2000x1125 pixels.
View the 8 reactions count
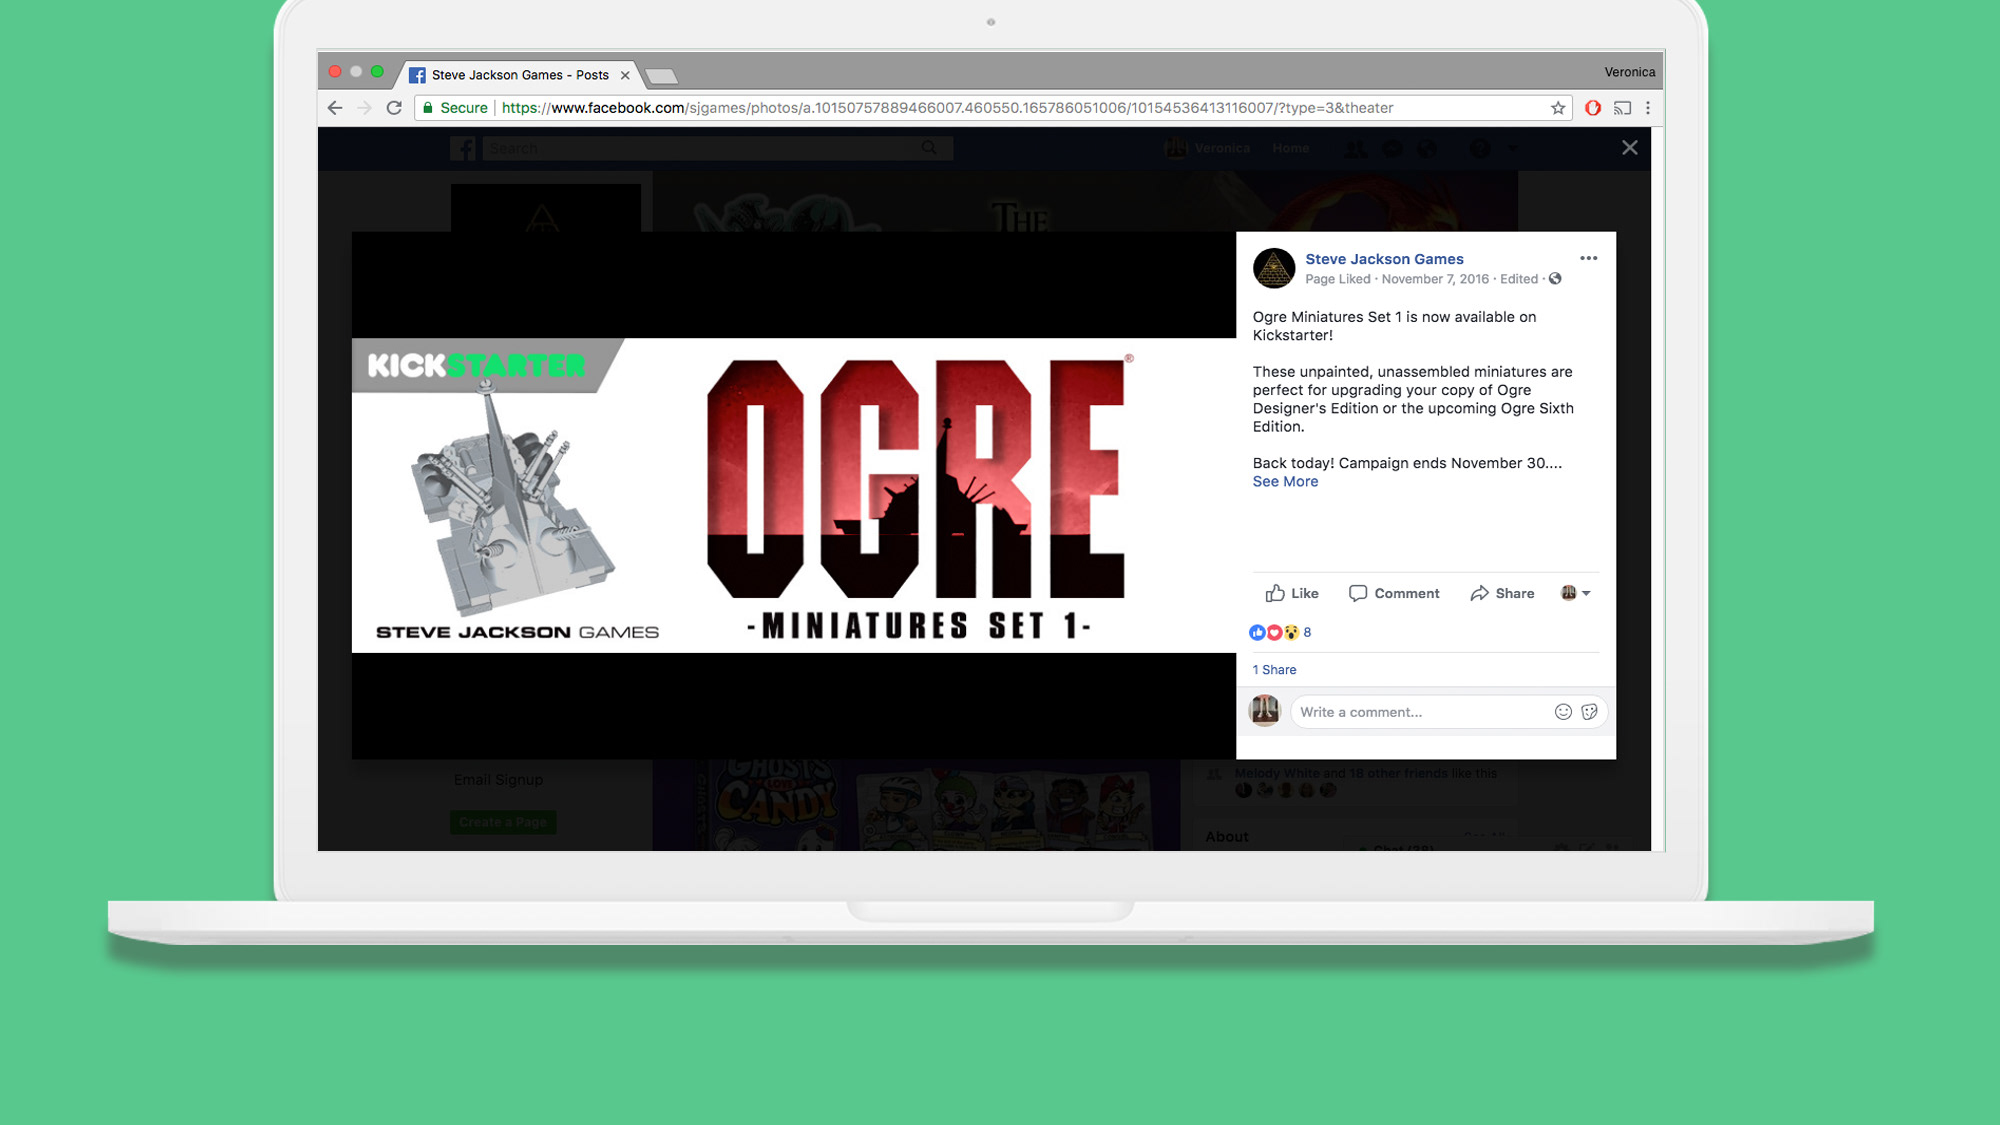1307,632
